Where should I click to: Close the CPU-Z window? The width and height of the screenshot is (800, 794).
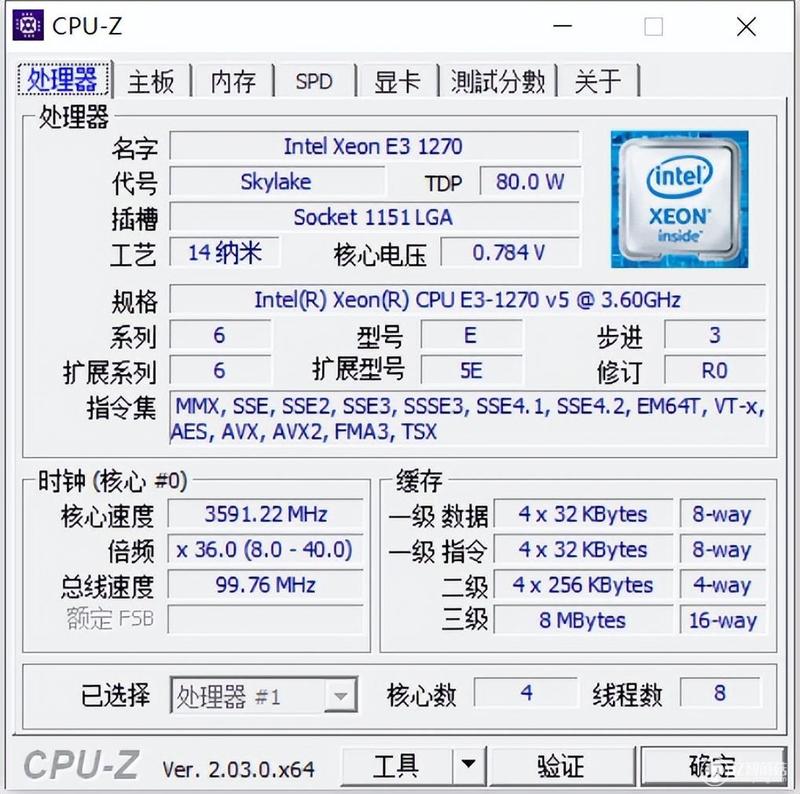(x=746, y=26)
